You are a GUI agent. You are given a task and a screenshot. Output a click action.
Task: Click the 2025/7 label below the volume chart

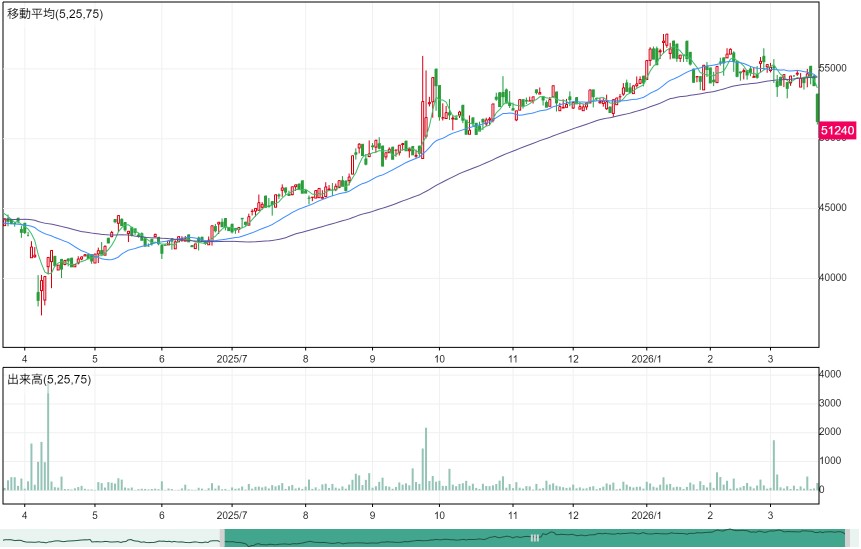[232, 516]
